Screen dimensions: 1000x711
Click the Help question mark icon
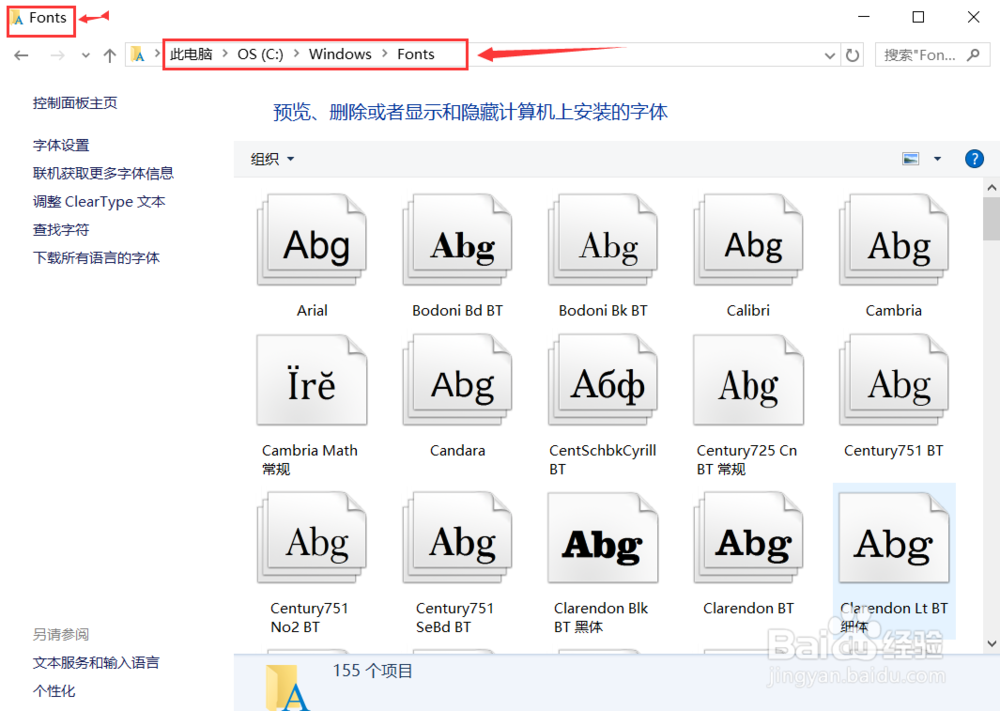point(974,158)
